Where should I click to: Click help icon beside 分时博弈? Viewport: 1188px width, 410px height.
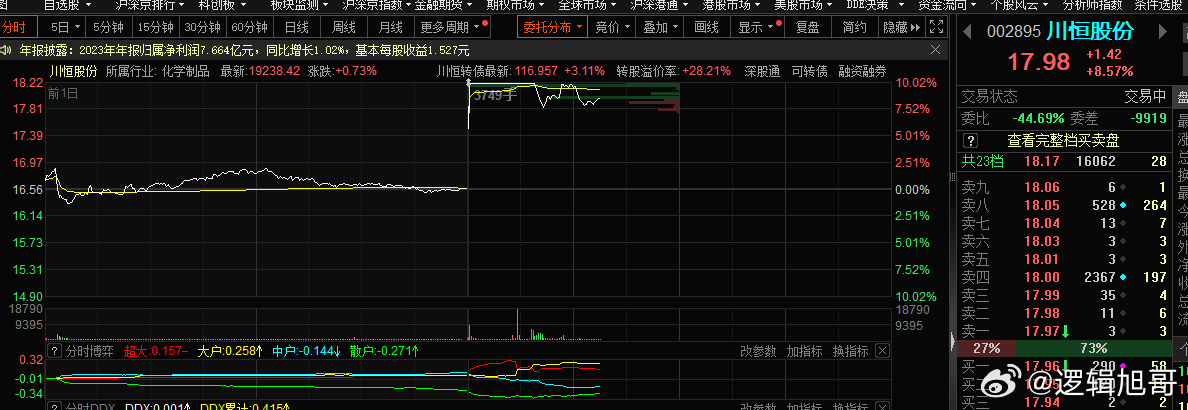[55, 351]
